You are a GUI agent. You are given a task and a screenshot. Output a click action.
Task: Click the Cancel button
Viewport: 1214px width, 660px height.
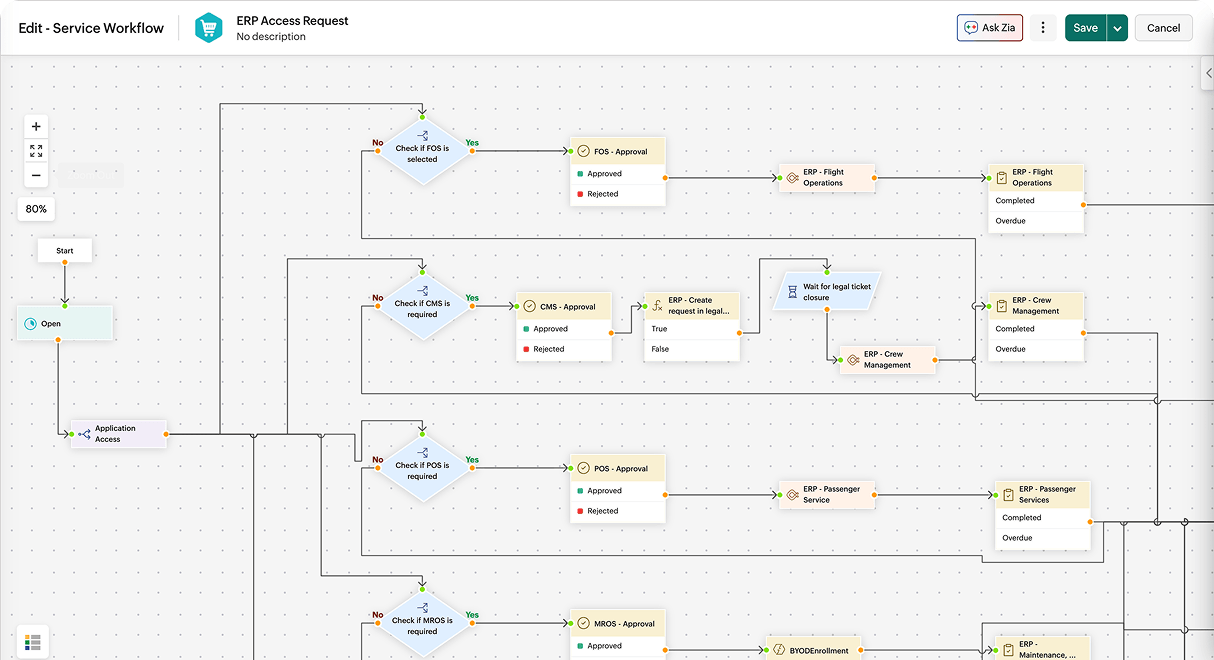tap(1163, 28)
